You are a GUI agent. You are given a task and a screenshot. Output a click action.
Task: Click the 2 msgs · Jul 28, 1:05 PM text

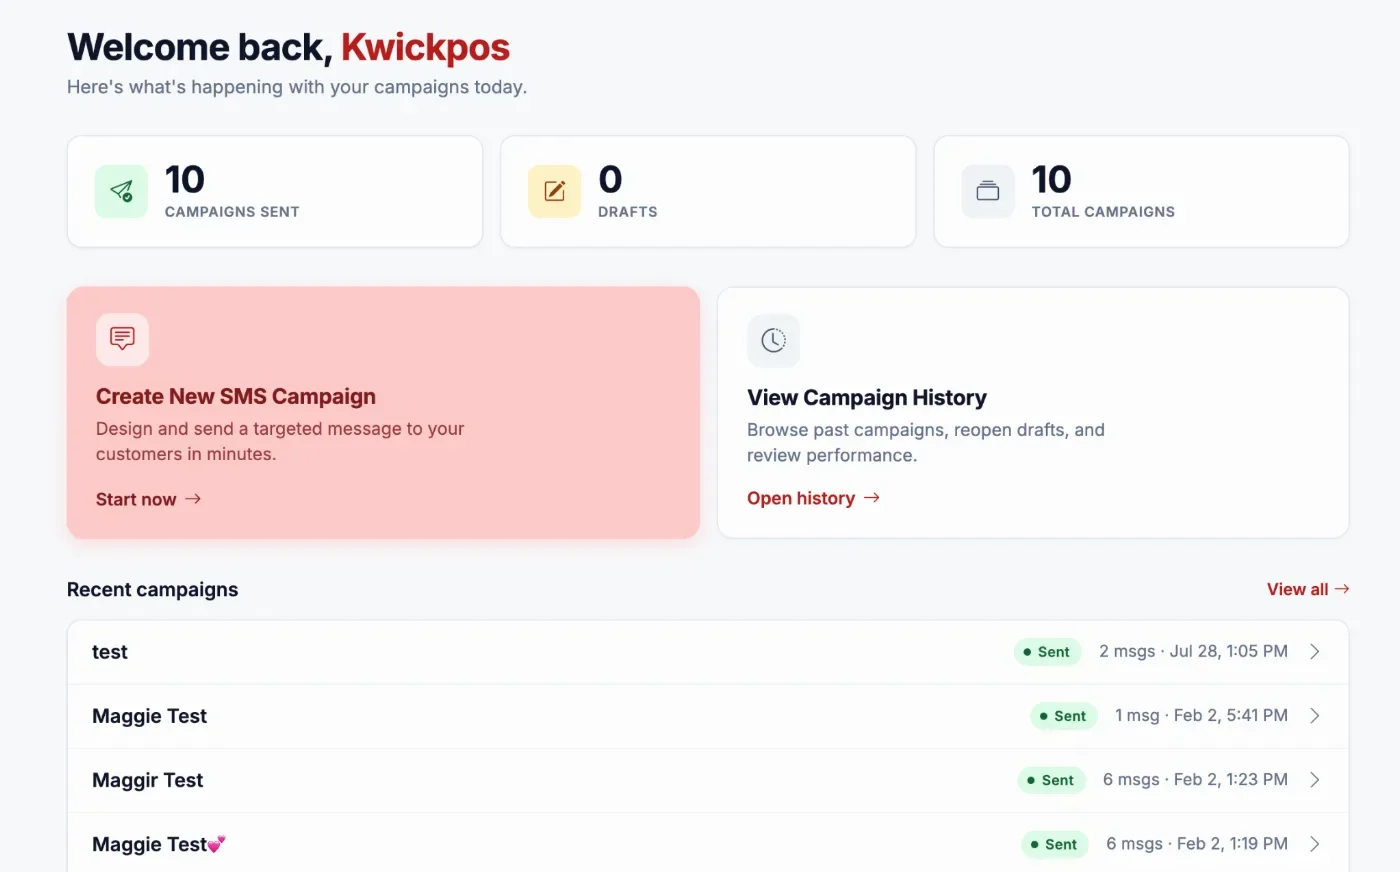pos(1193,651)
